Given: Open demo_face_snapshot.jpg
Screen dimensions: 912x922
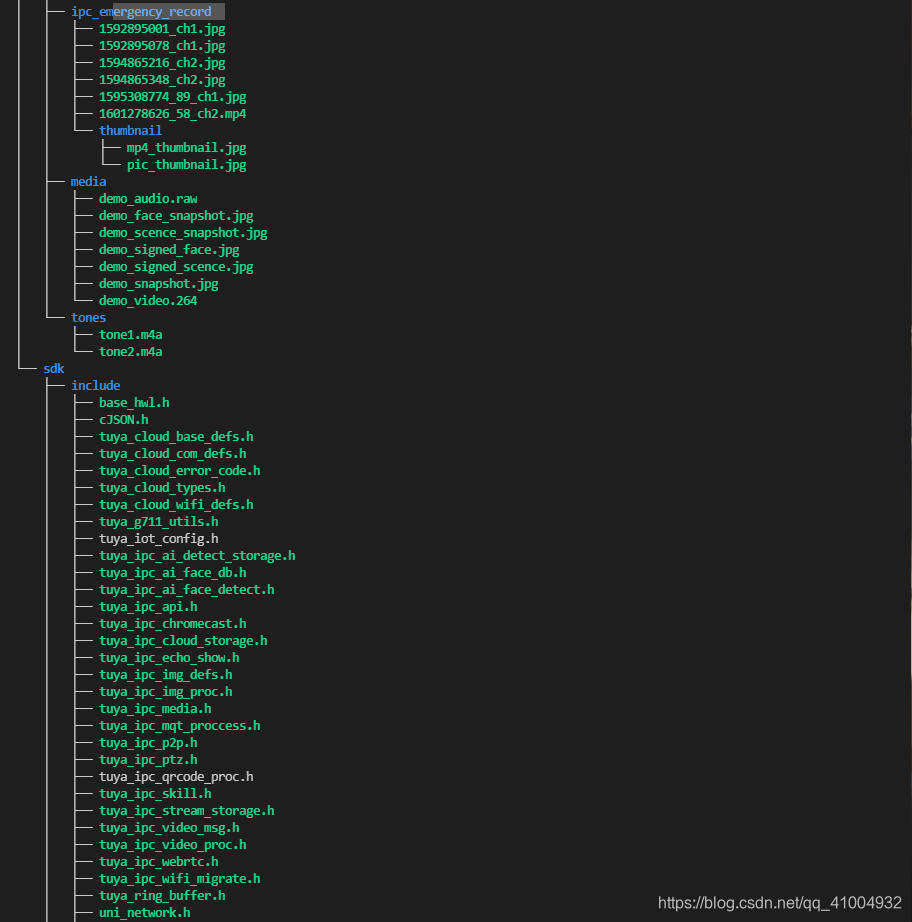Looking at the screenshot, I should click(x=176, y=215).
